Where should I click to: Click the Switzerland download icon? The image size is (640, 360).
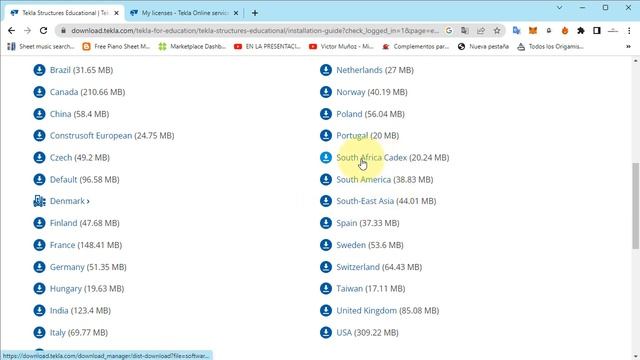click(326, 267)
